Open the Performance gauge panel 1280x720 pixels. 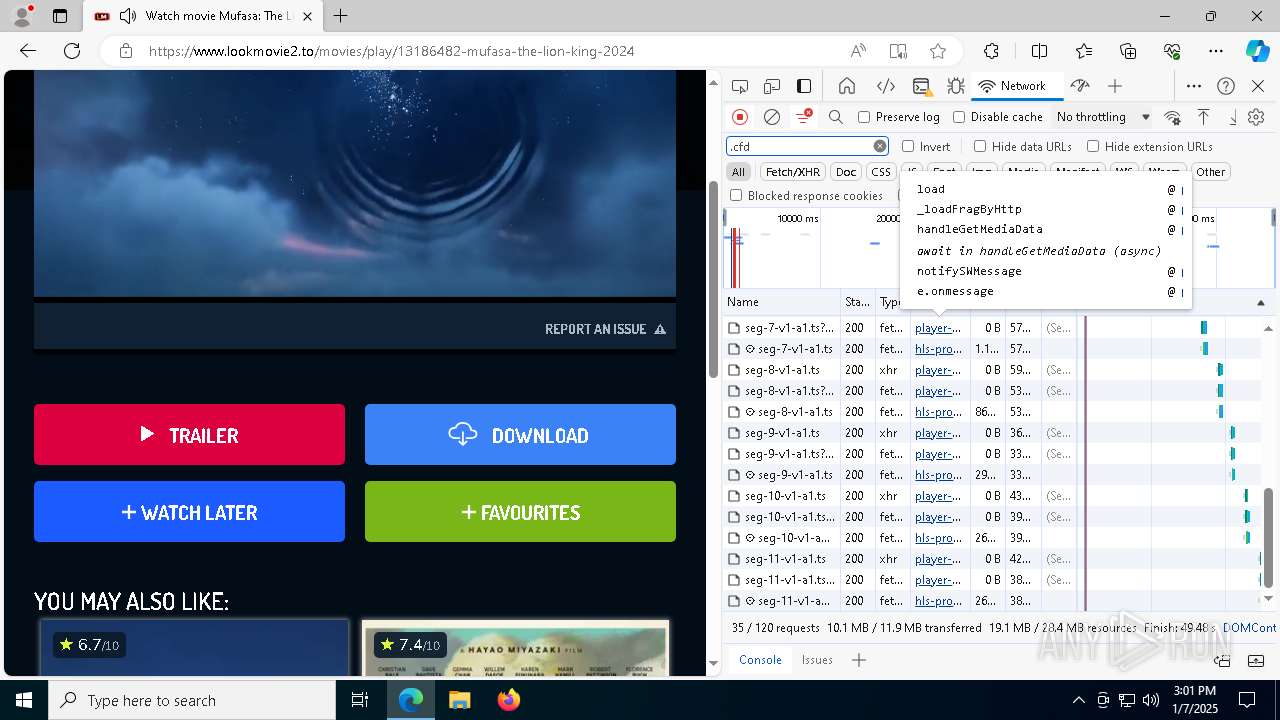1079,86
